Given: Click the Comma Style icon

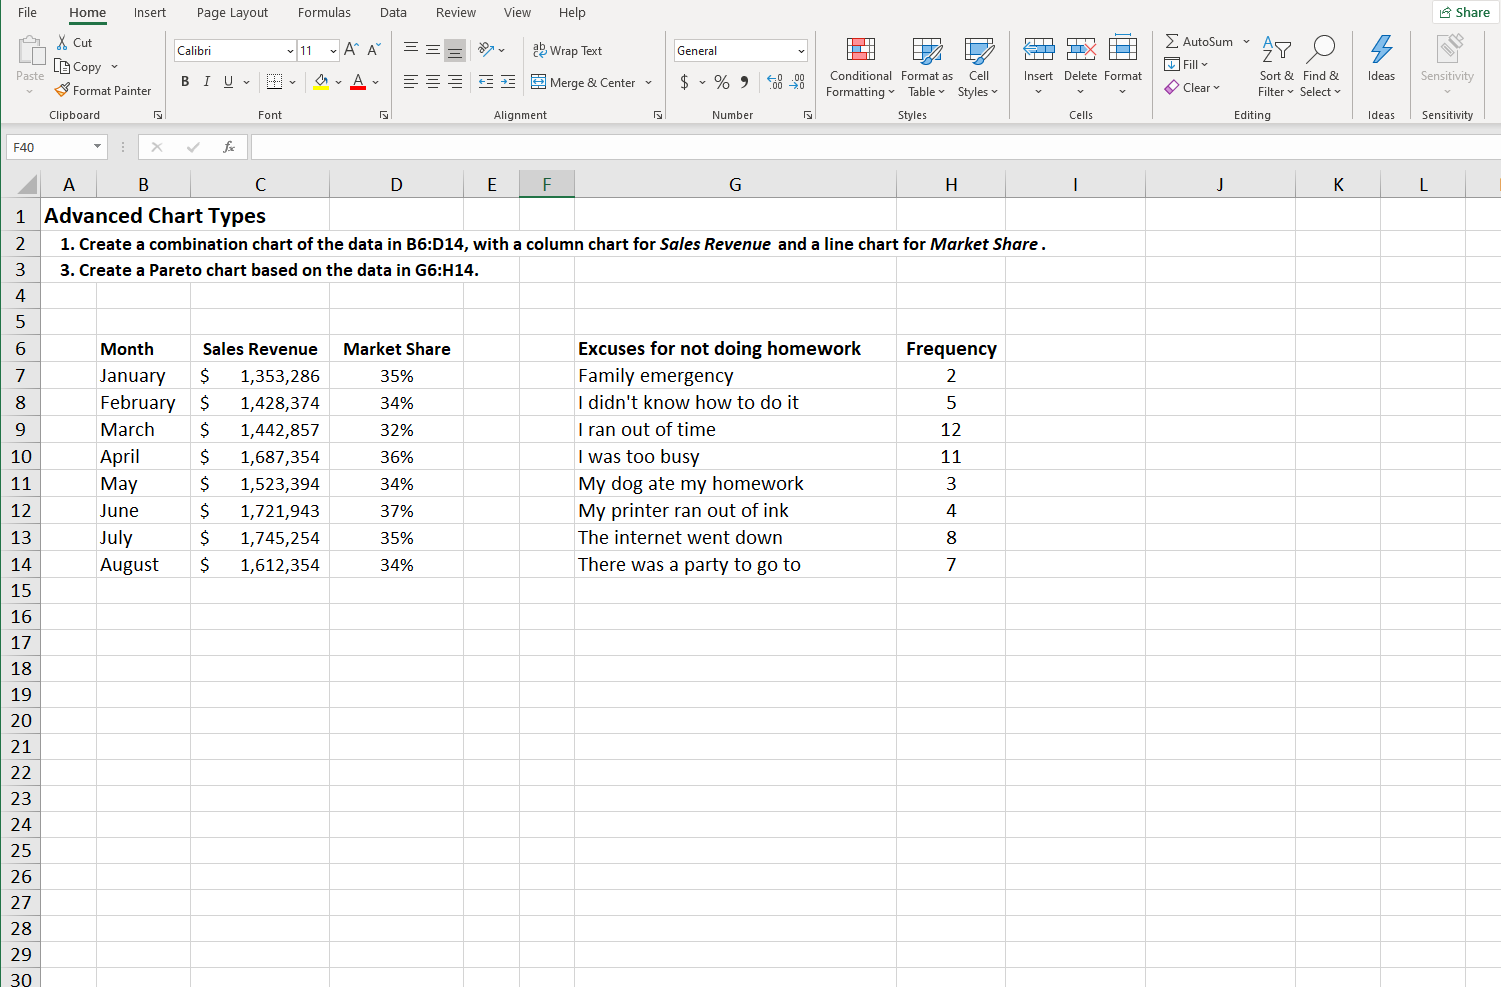Looking at the screenshot, I should coord(744,82).
